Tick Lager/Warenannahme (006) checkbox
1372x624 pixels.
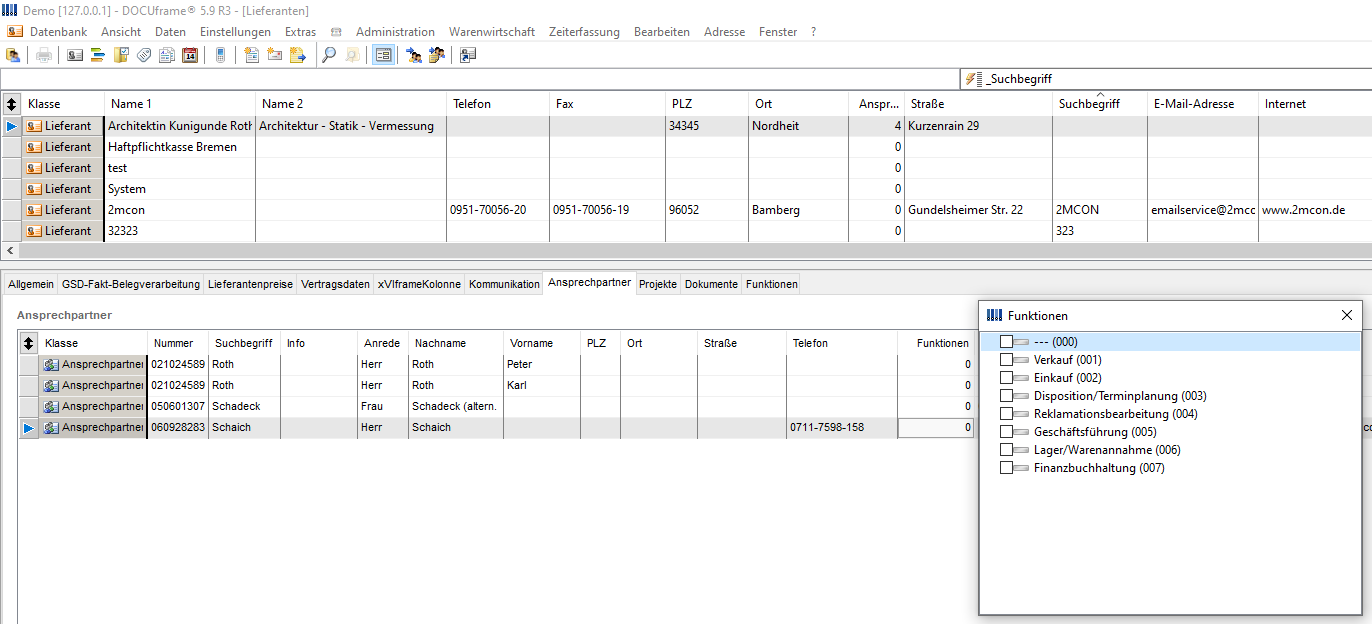pos(1007,450)
